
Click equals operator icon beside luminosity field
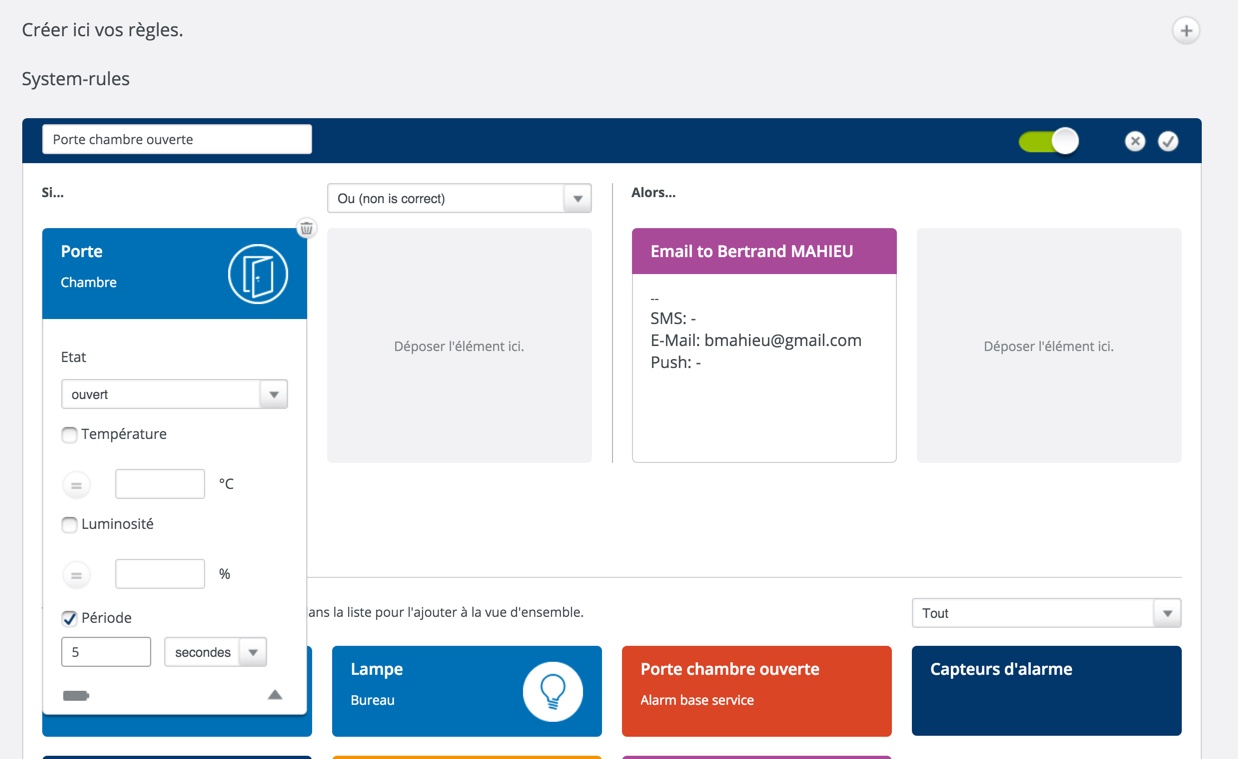coord(76,575)
